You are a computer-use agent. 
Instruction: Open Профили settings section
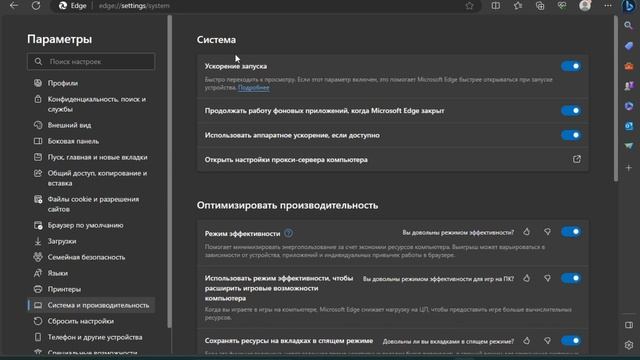tap(91, 83)
